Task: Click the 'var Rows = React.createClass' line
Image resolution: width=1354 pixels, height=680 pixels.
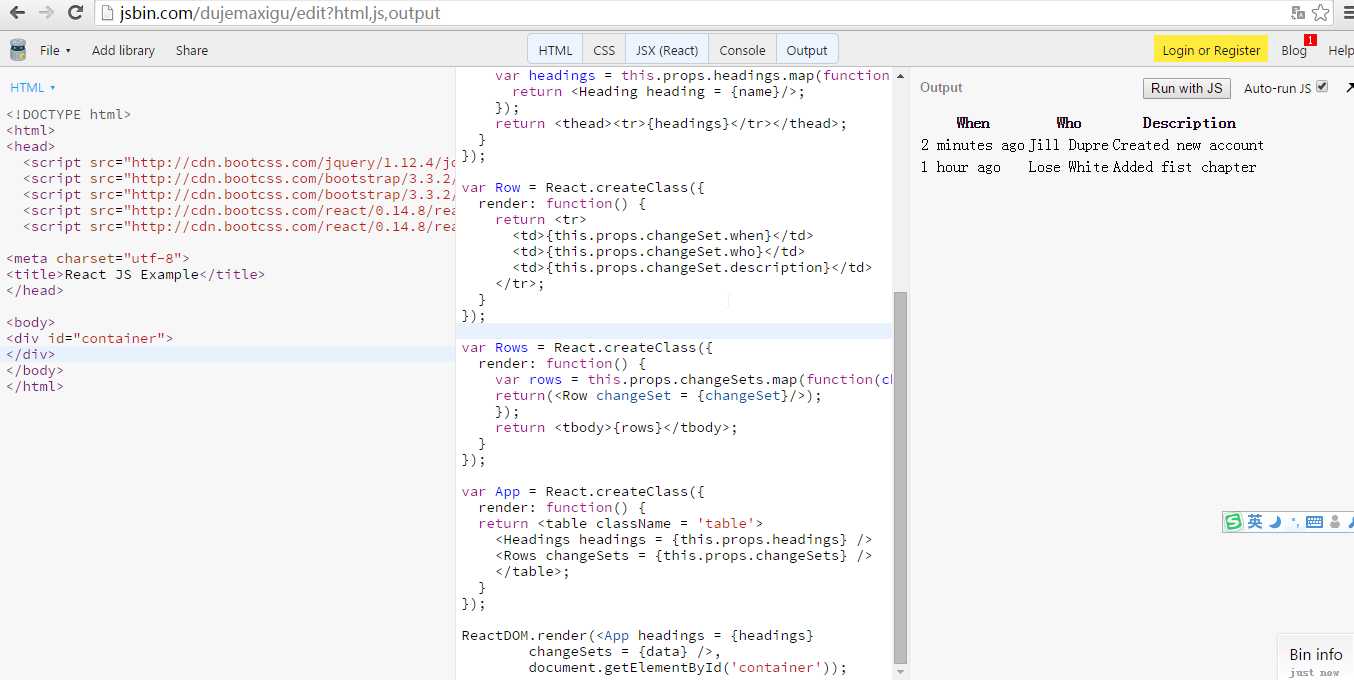Action: pos(588,347)
